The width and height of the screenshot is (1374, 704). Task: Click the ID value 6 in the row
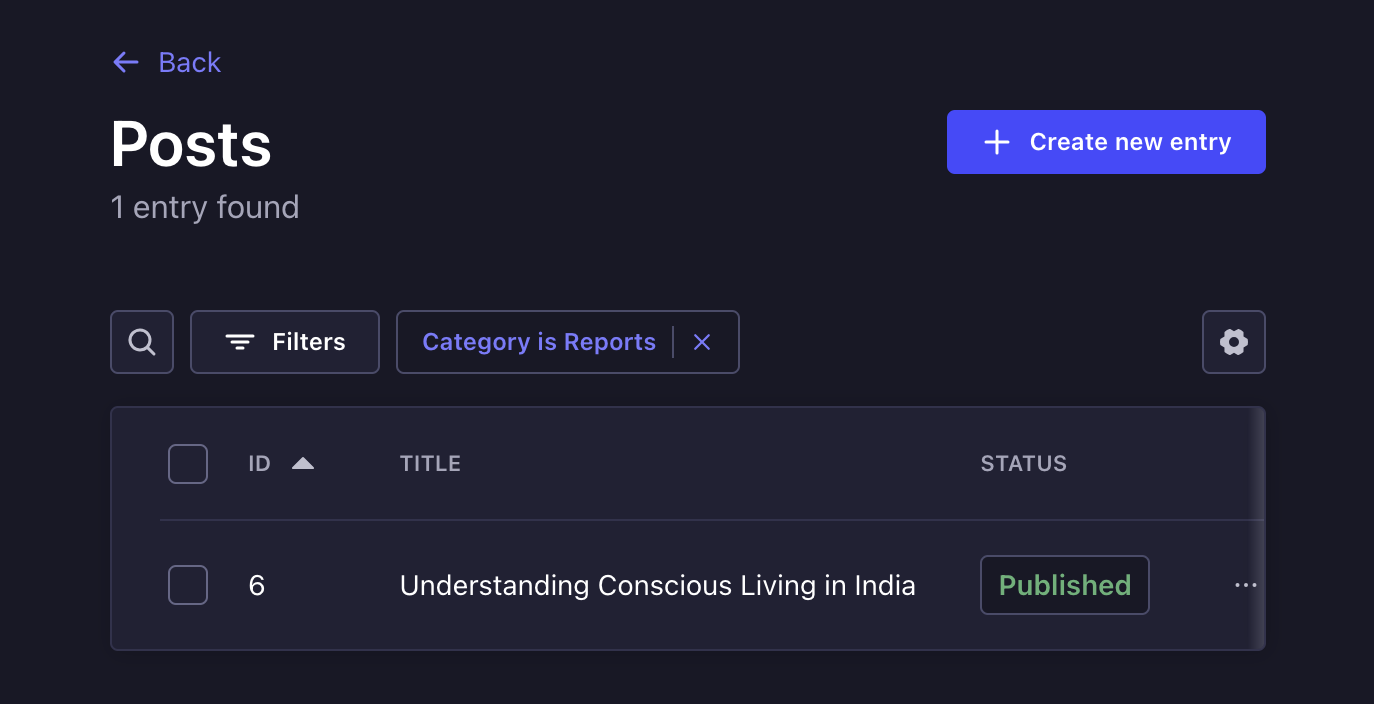[257, 585]
